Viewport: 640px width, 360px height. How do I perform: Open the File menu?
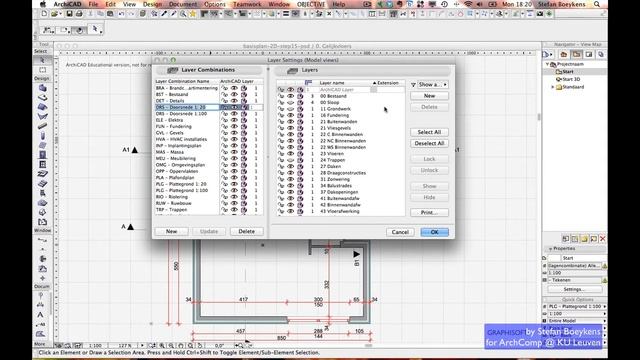coord(93,4)
